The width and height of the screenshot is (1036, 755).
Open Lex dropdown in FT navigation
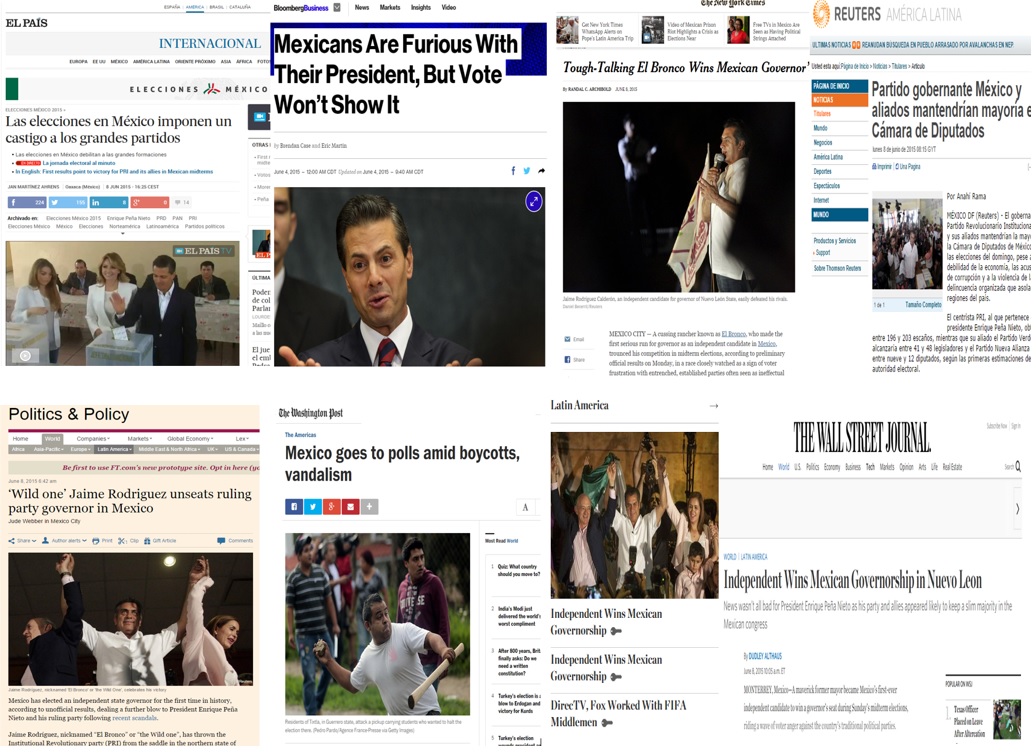point(242,439)
